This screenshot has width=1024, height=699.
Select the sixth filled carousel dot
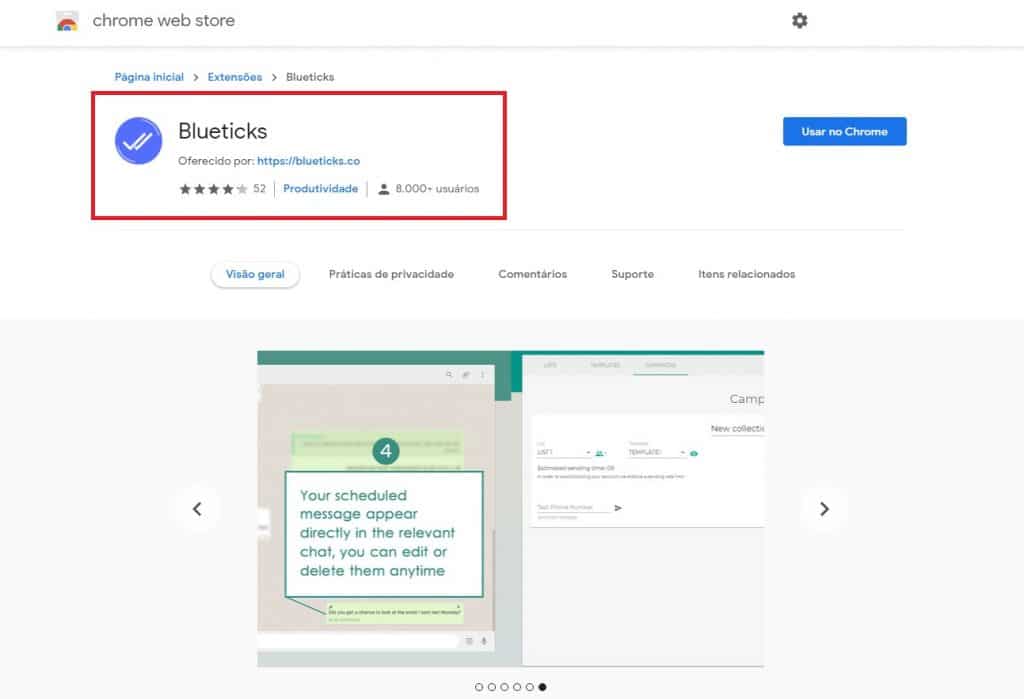[542, 687]
